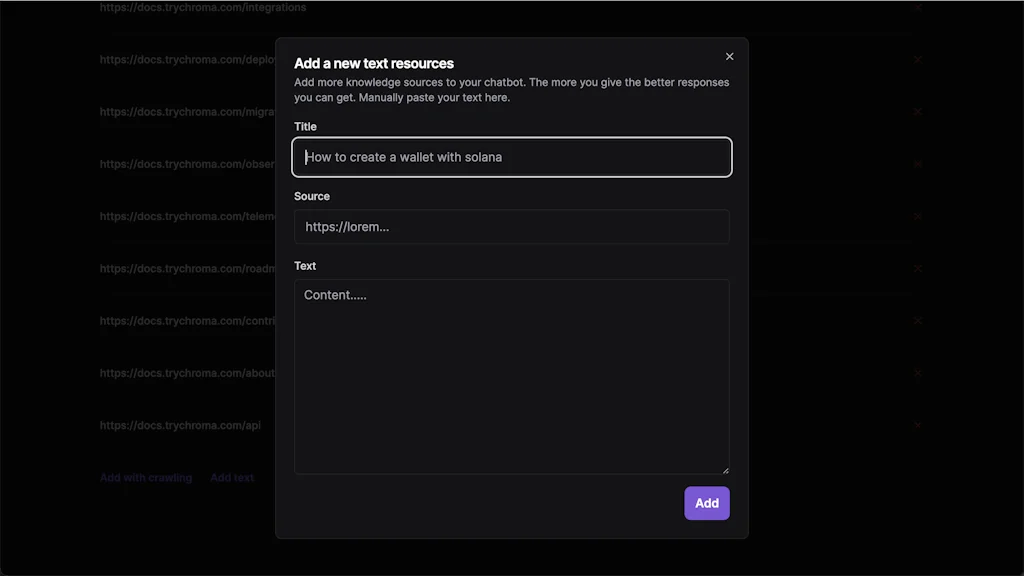Delete the roadmap URL entry
The height and width of the screenshot is (576, 1024).
(x=918, y=268)
